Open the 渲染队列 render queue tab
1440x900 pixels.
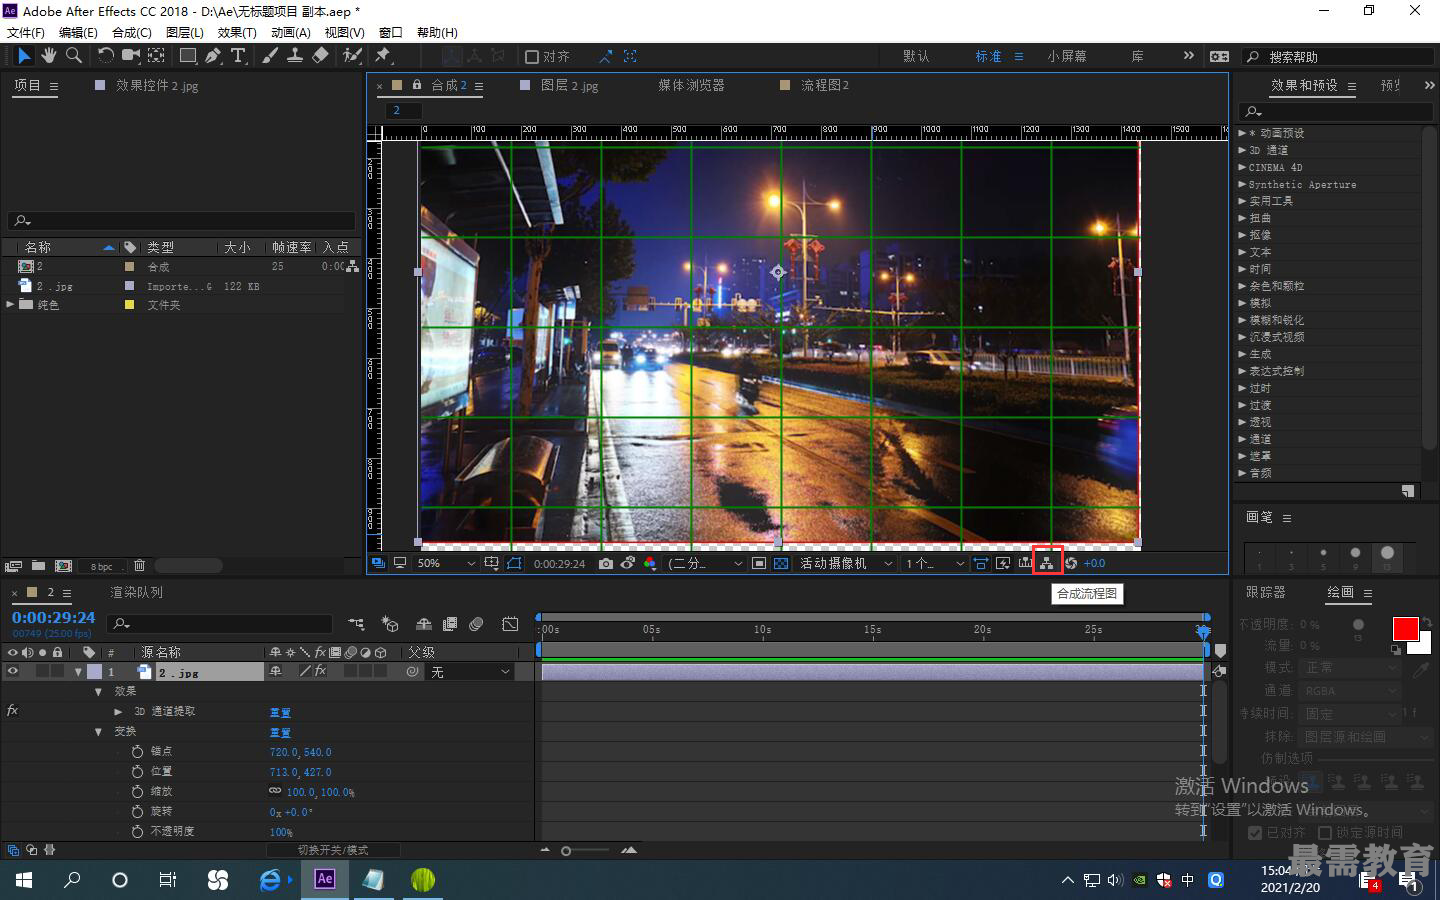[136, 592]
